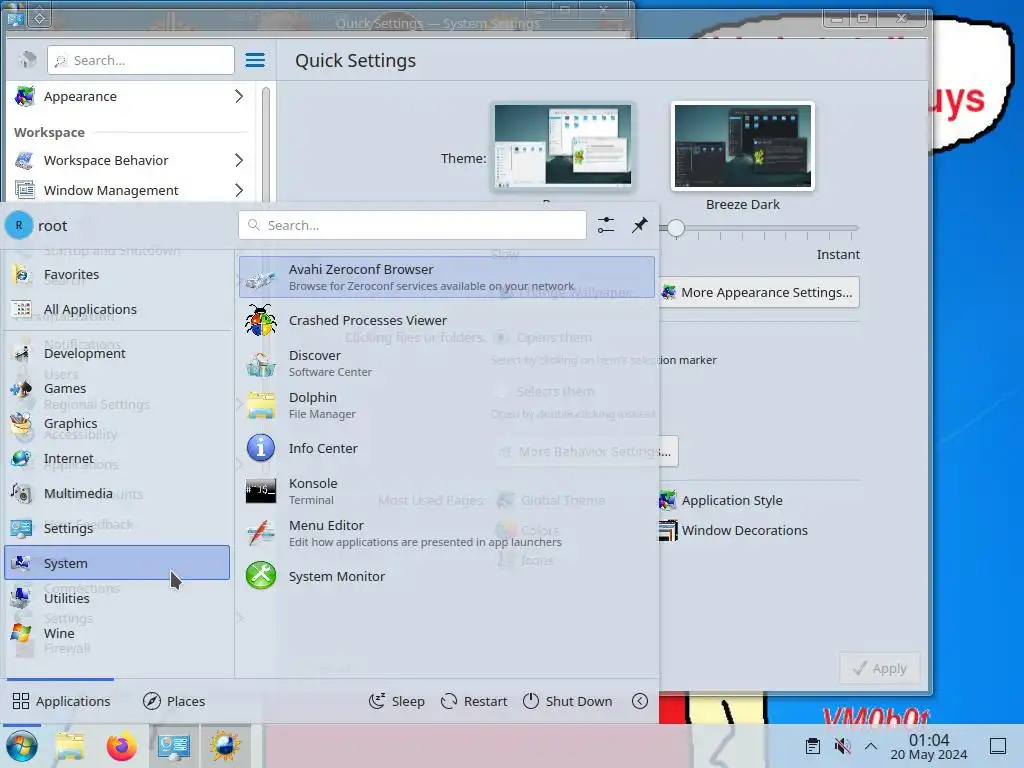Screen dimensions: 1024x768
Task: Select the Breeze light theme thumbnail
Action: point(563,146)
